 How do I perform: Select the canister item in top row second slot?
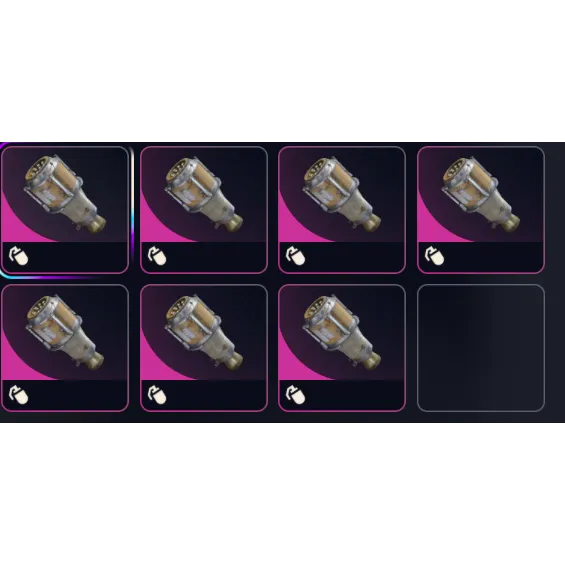(x=204, y=193)
